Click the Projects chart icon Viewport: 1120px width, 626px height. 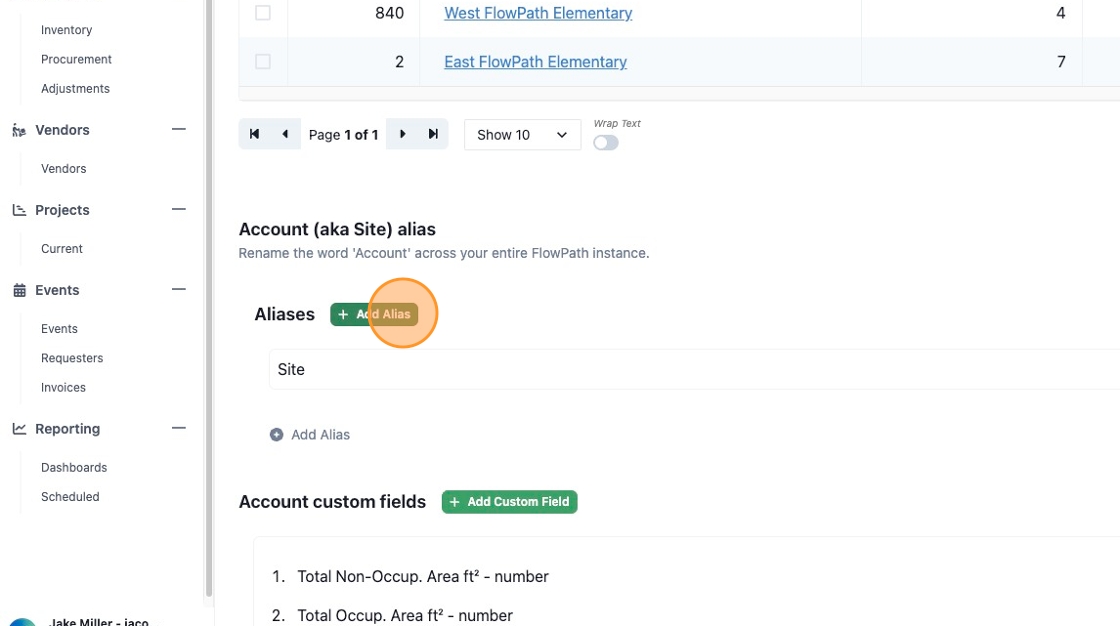pos(19,210)
